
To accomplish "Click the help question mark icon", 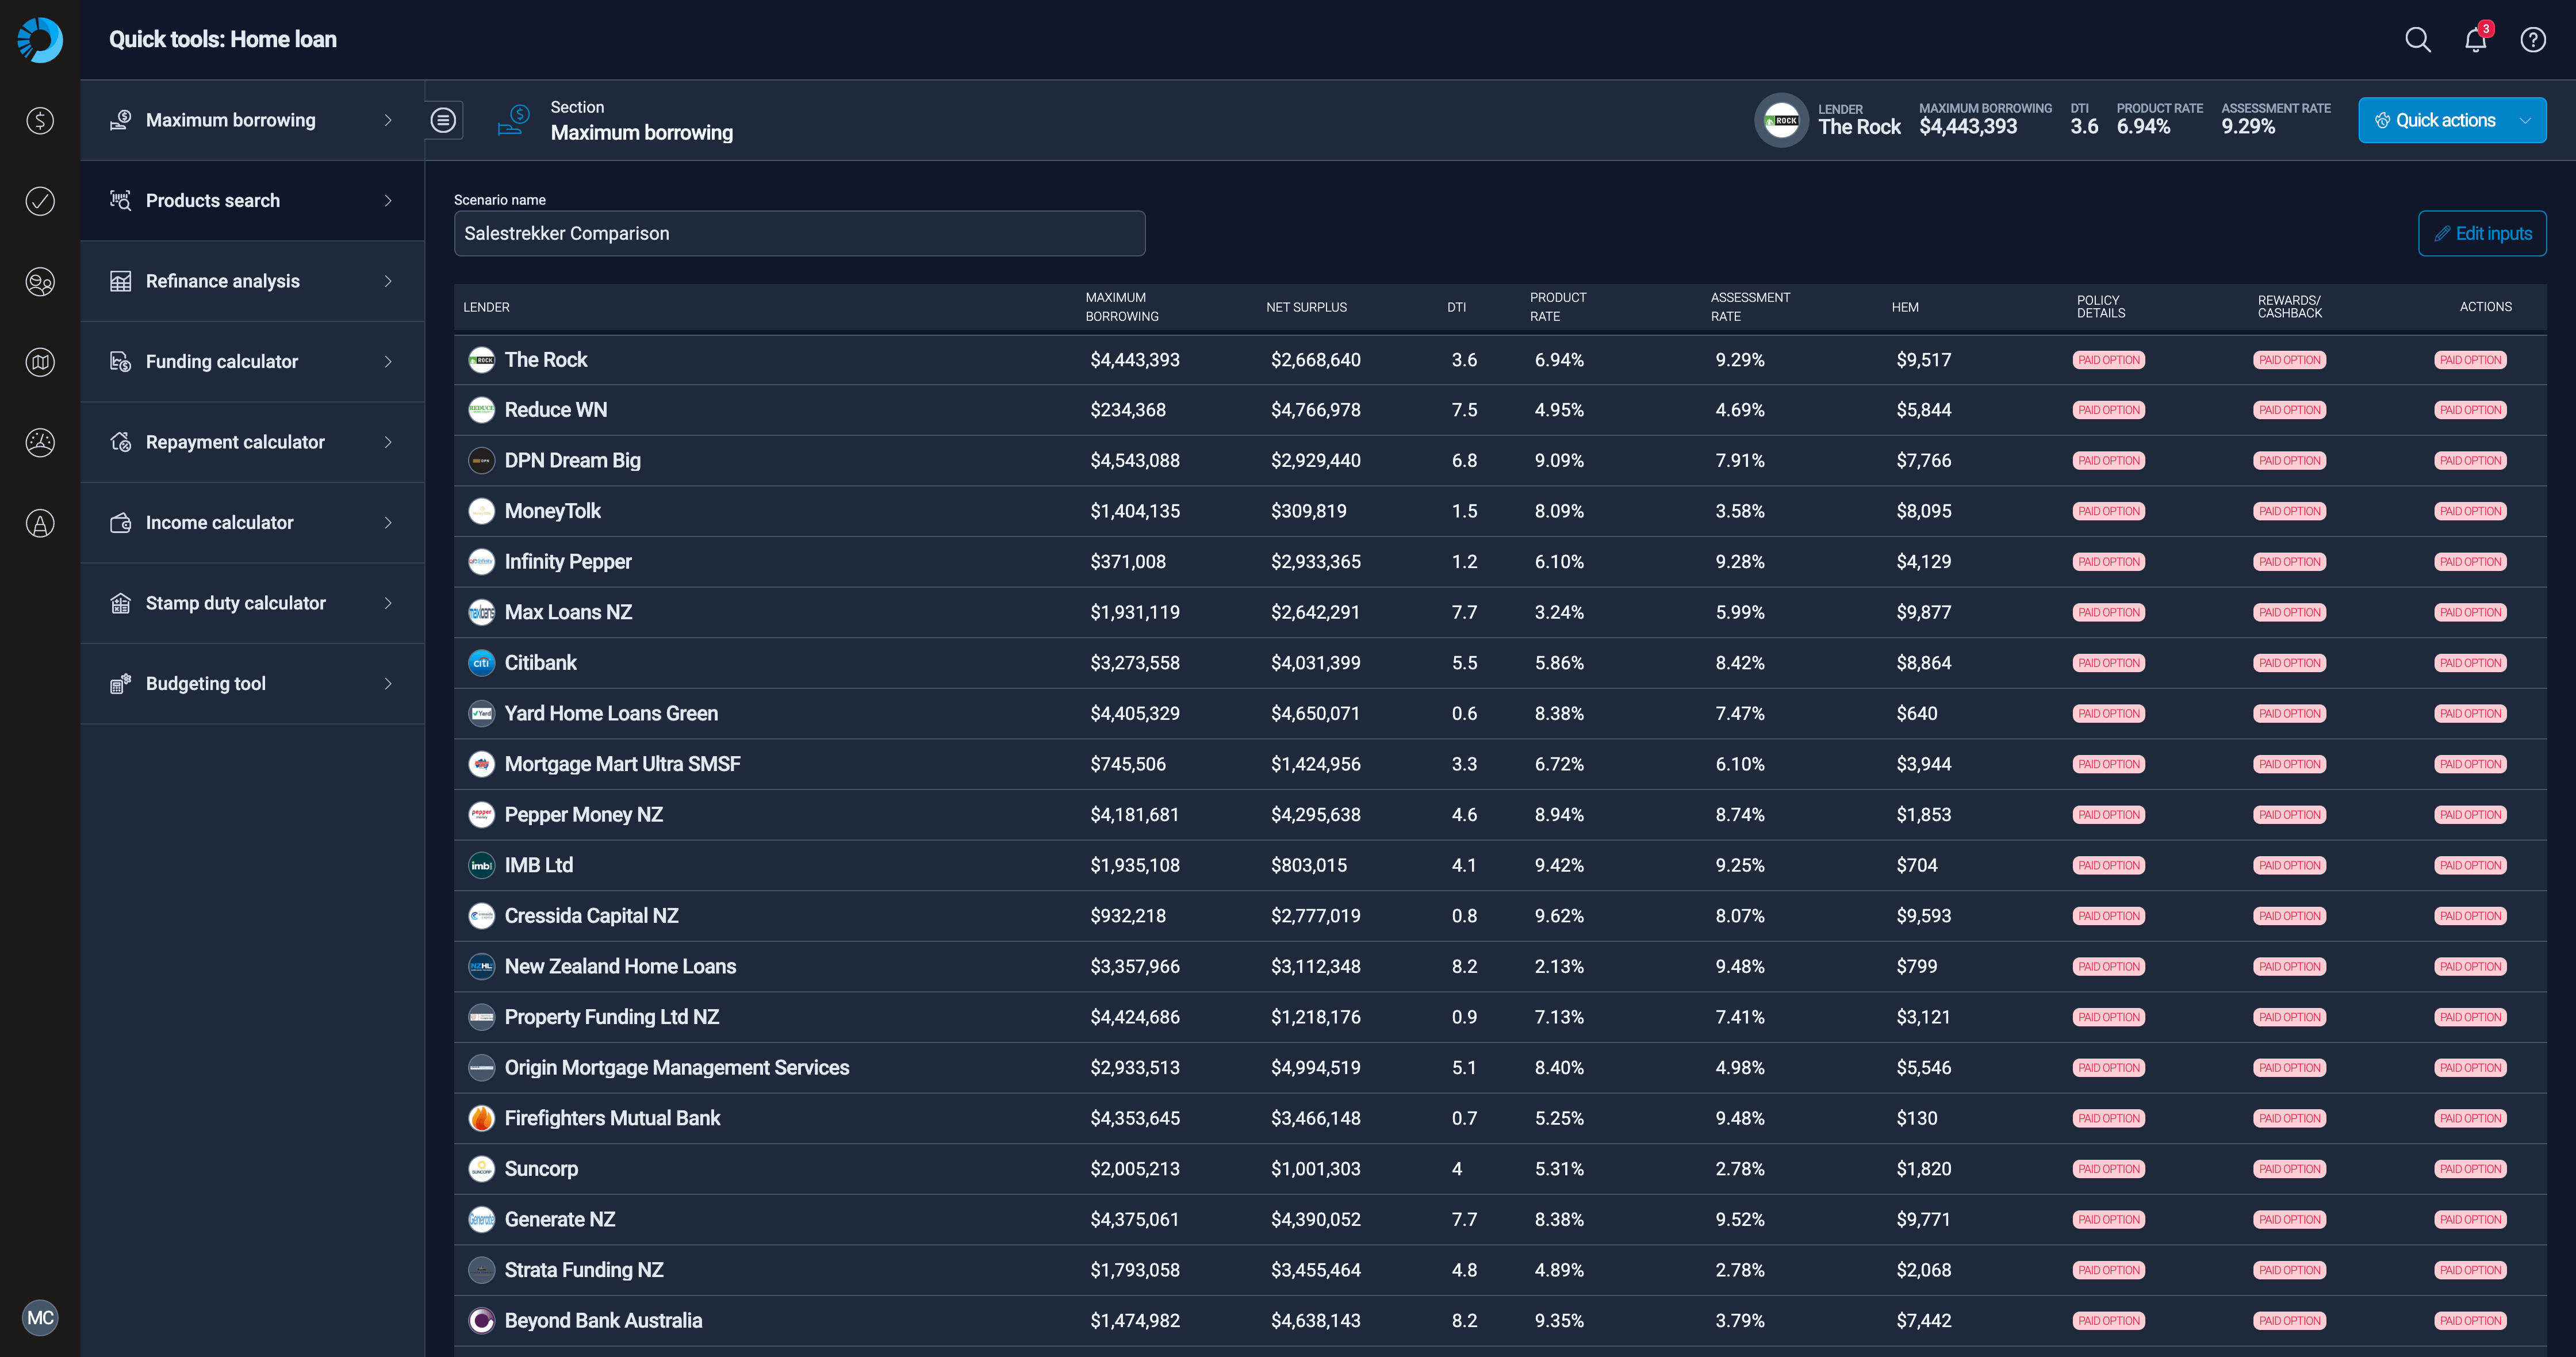I will pos(2533,40).
